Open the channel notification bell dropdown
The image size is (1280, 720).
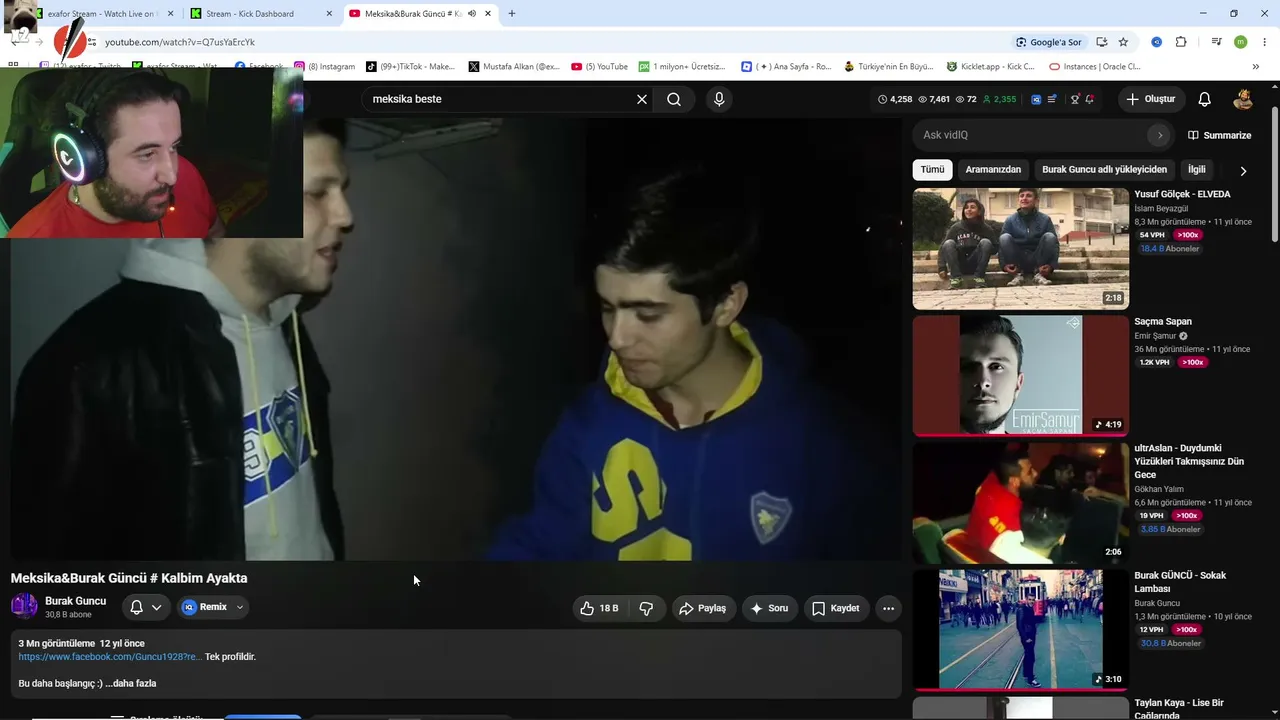click(x=146, y=607)
